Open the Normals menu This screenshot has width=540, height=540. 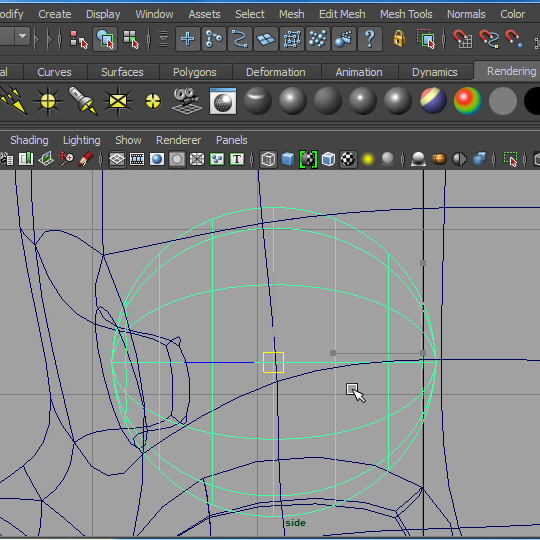tap(466, 14)
